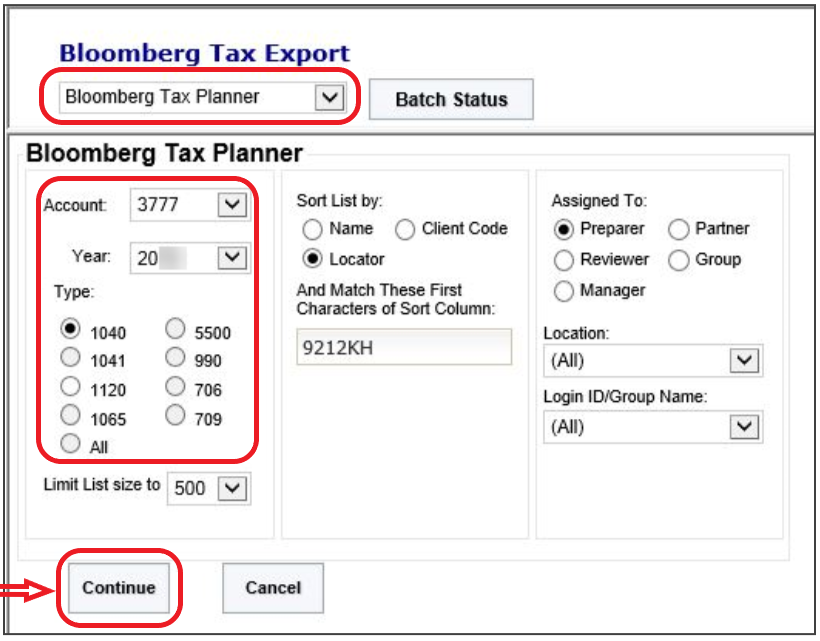820x641 pixels.
Task: Open the Limit List size dropdown
Action: [x=209, y=488]
